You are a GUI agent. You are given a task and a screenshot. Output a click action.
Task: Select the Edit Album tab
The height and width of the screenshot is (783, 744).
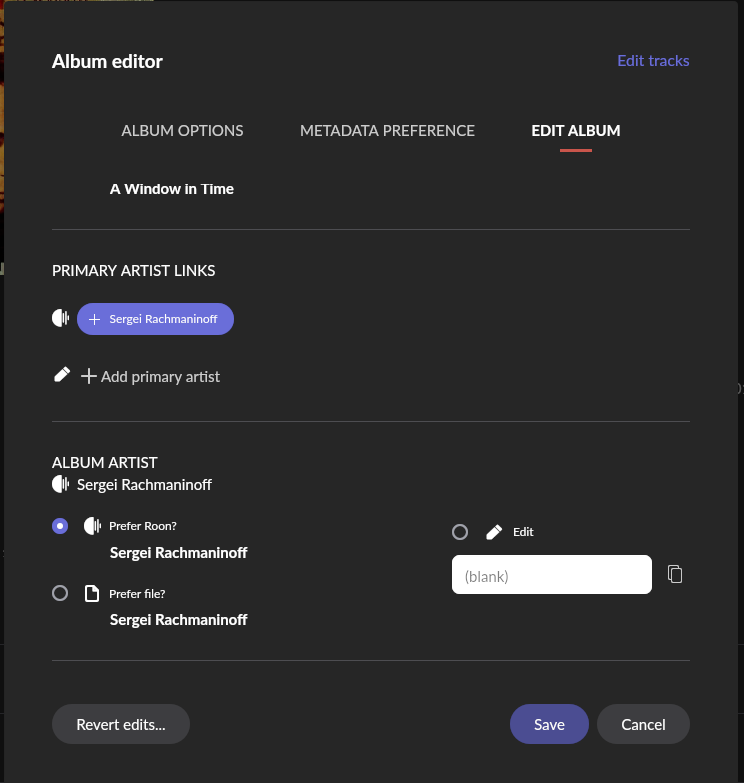click(x=576, y=131)
